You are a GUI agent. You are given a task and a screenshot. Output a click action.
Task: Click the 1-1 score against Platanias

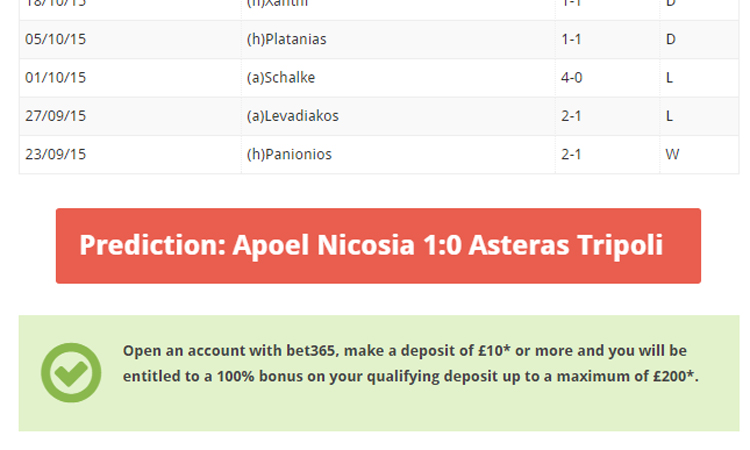(x=607, y=39)
